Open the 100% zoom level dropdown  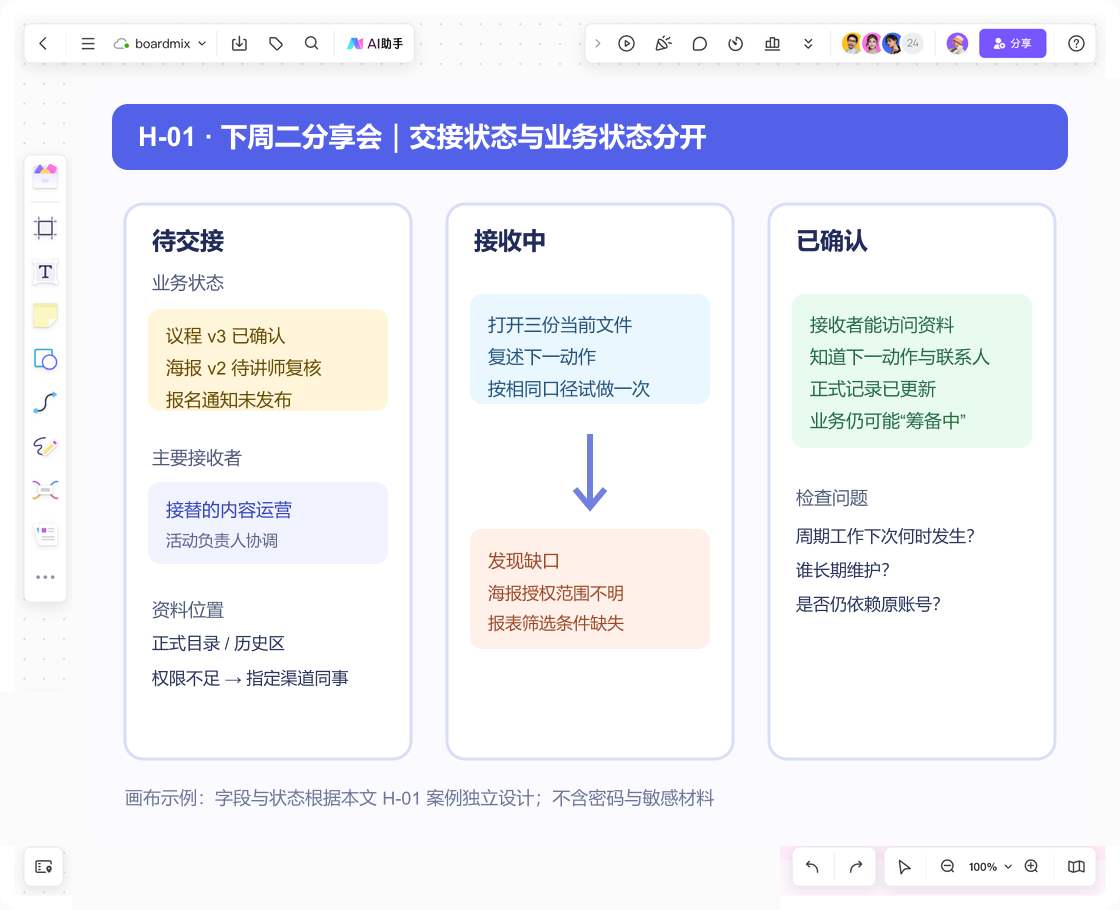(990, 866)
